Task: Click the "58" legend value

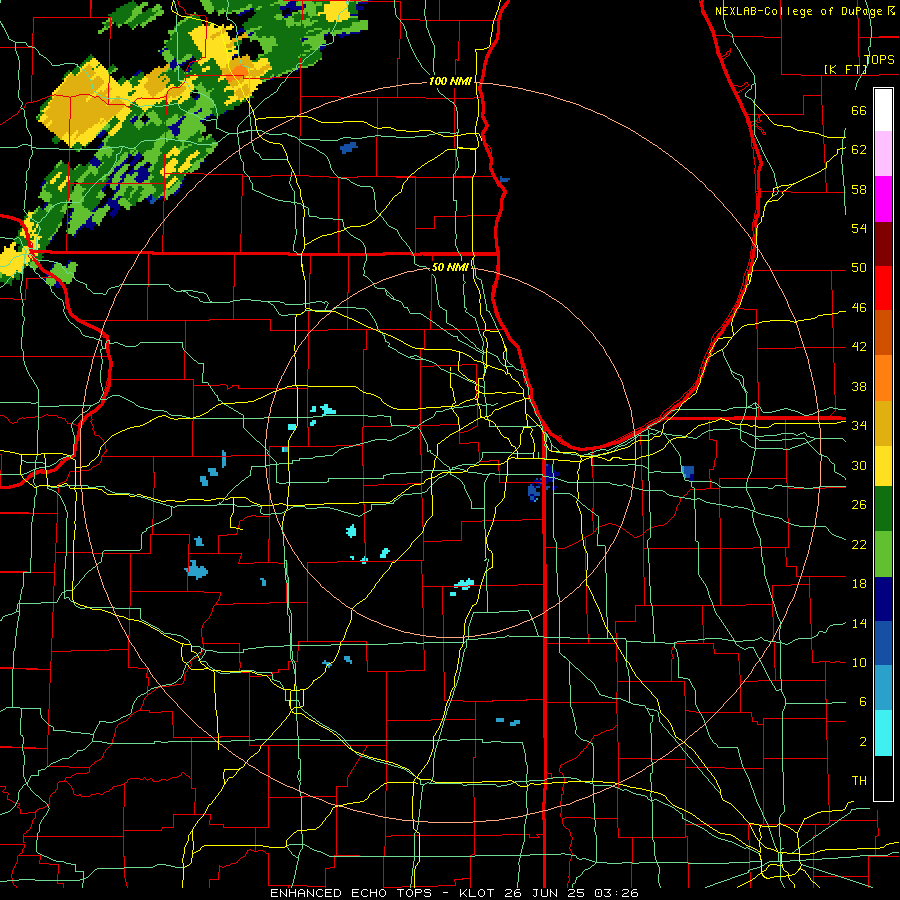Action: tap(859, 189)
